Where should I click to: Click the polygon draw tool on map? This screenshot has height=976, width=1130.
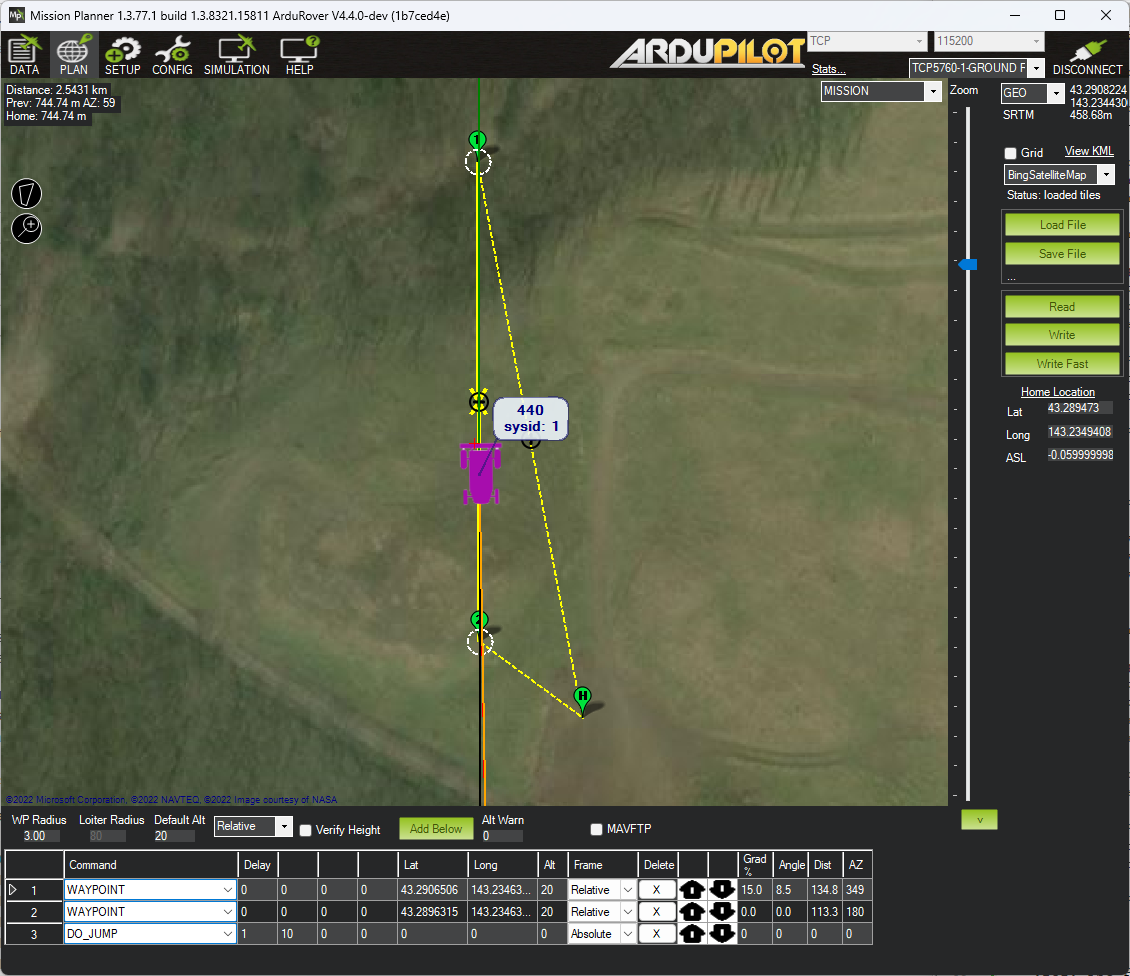click(x=27, y=193)
